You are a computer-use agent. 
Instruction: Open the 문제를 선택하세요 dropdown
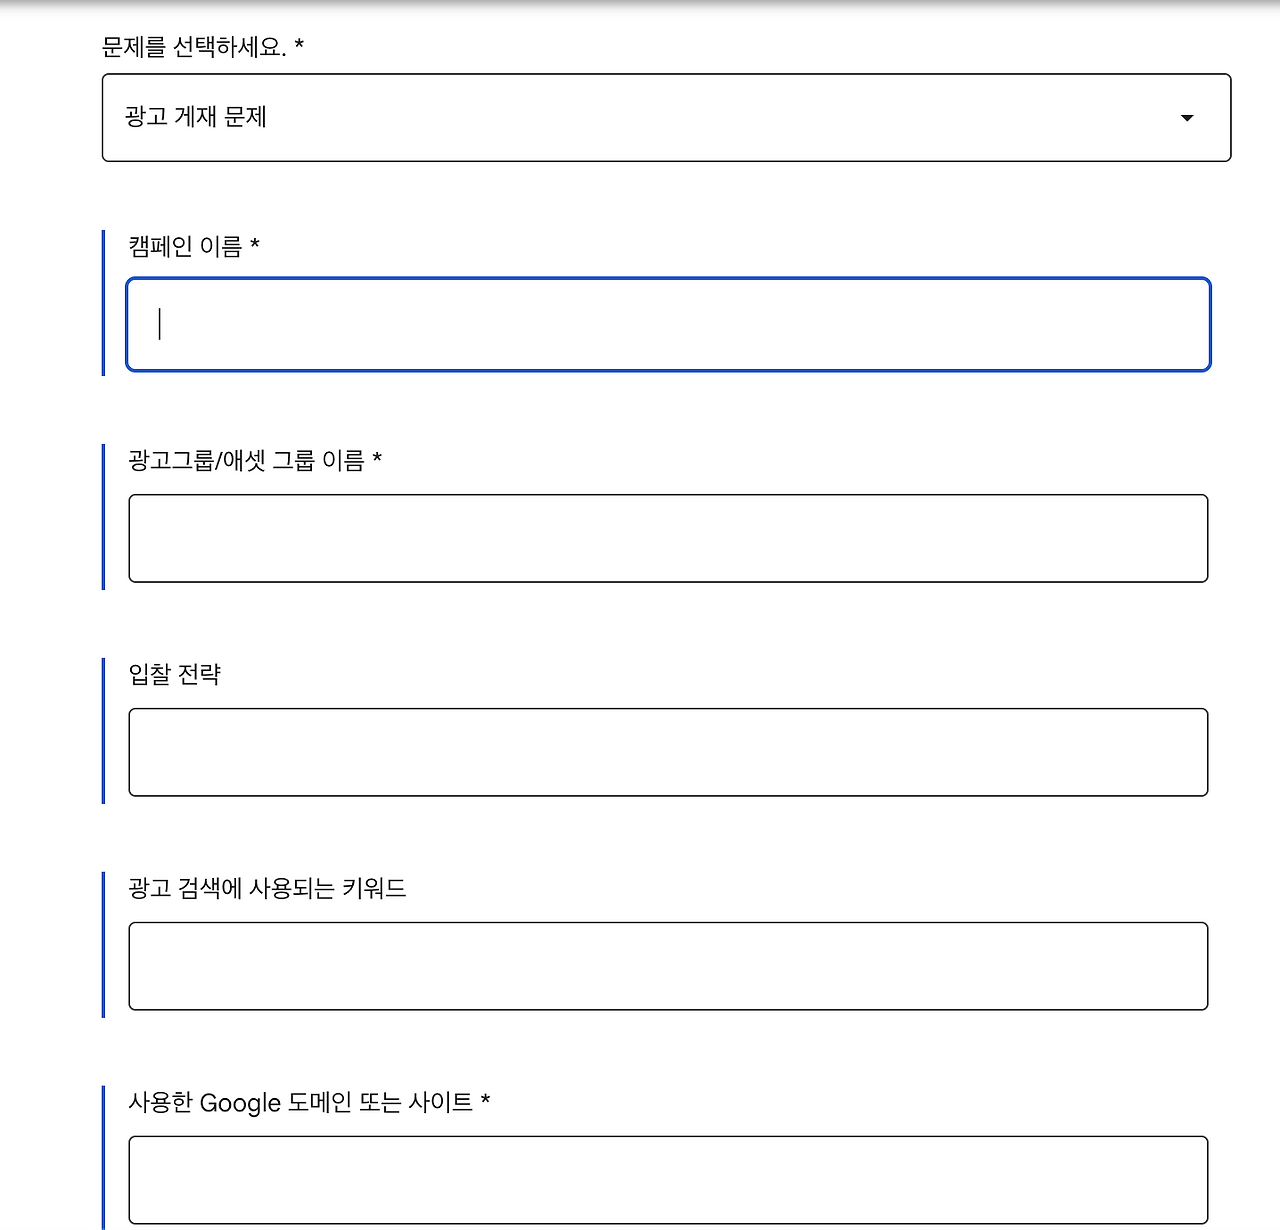665,118
